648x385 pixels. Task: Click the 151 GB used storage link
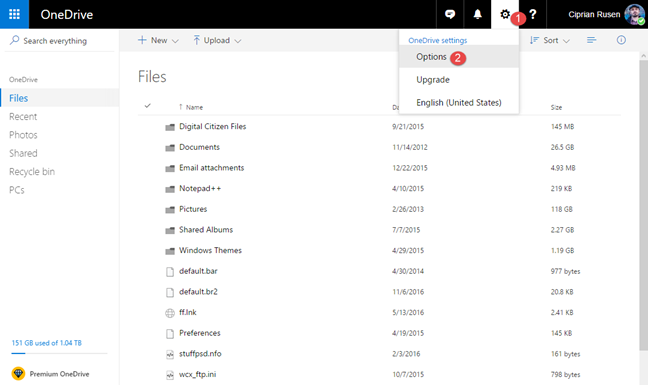(47, 343)
